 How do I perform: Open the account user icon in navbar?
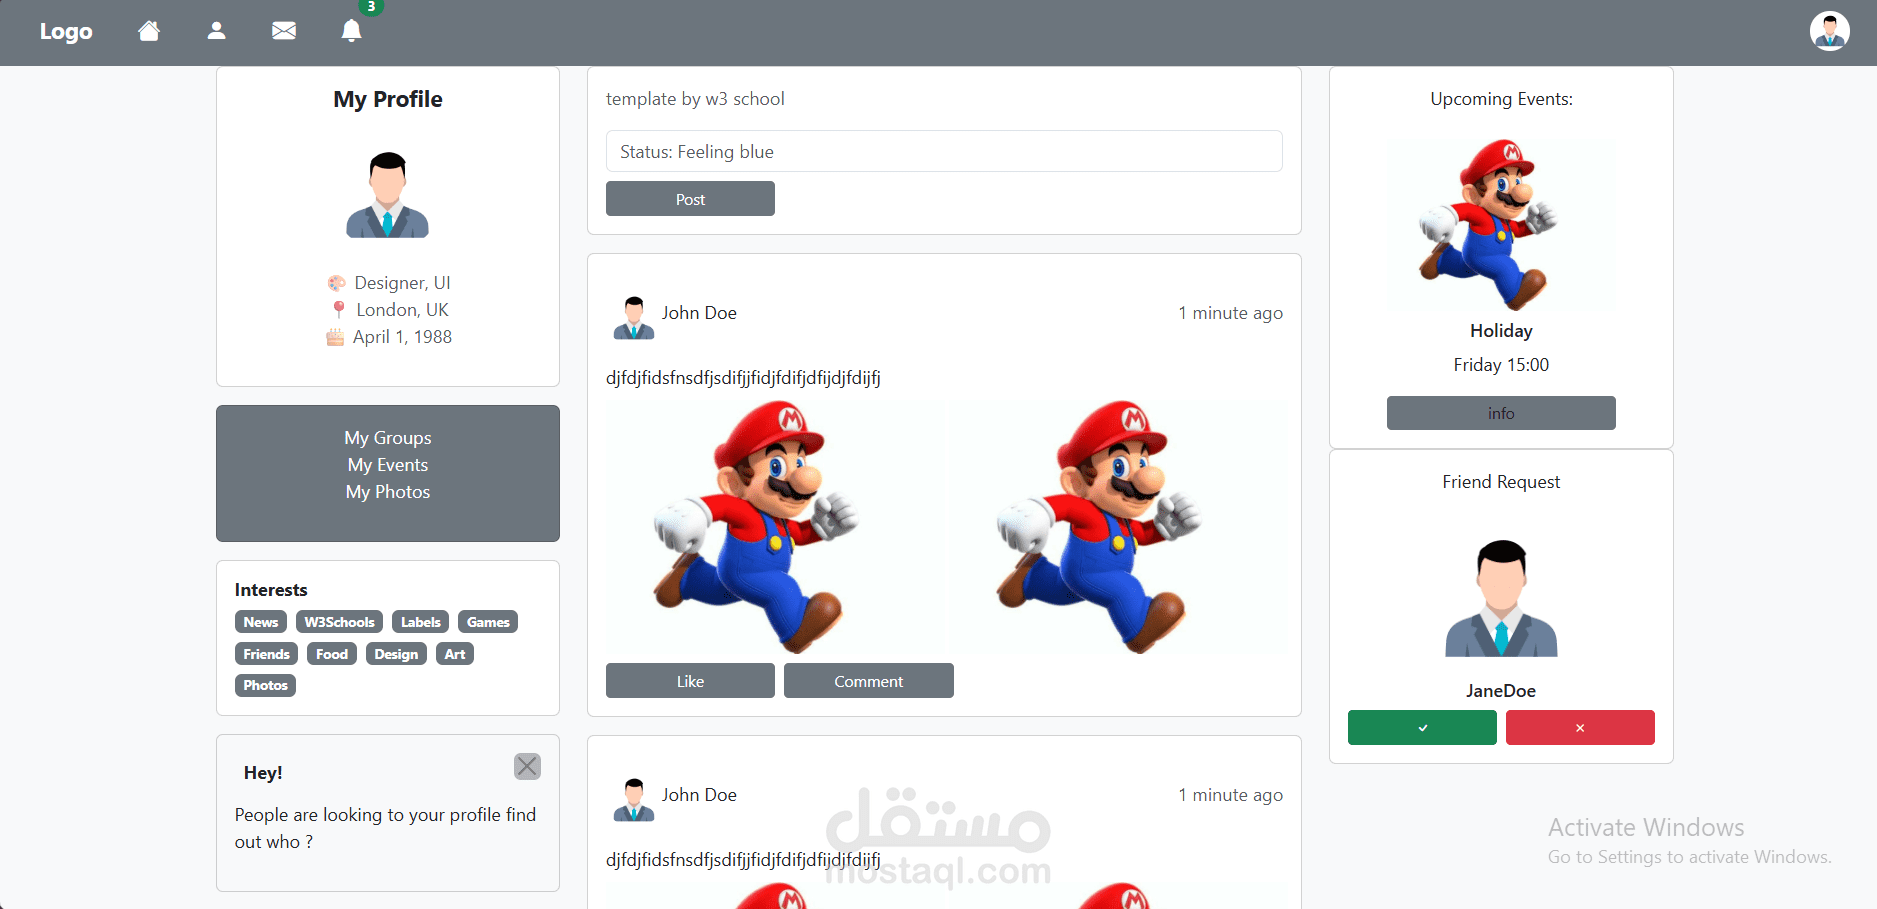pyautogui.click(x=216, y=31)
